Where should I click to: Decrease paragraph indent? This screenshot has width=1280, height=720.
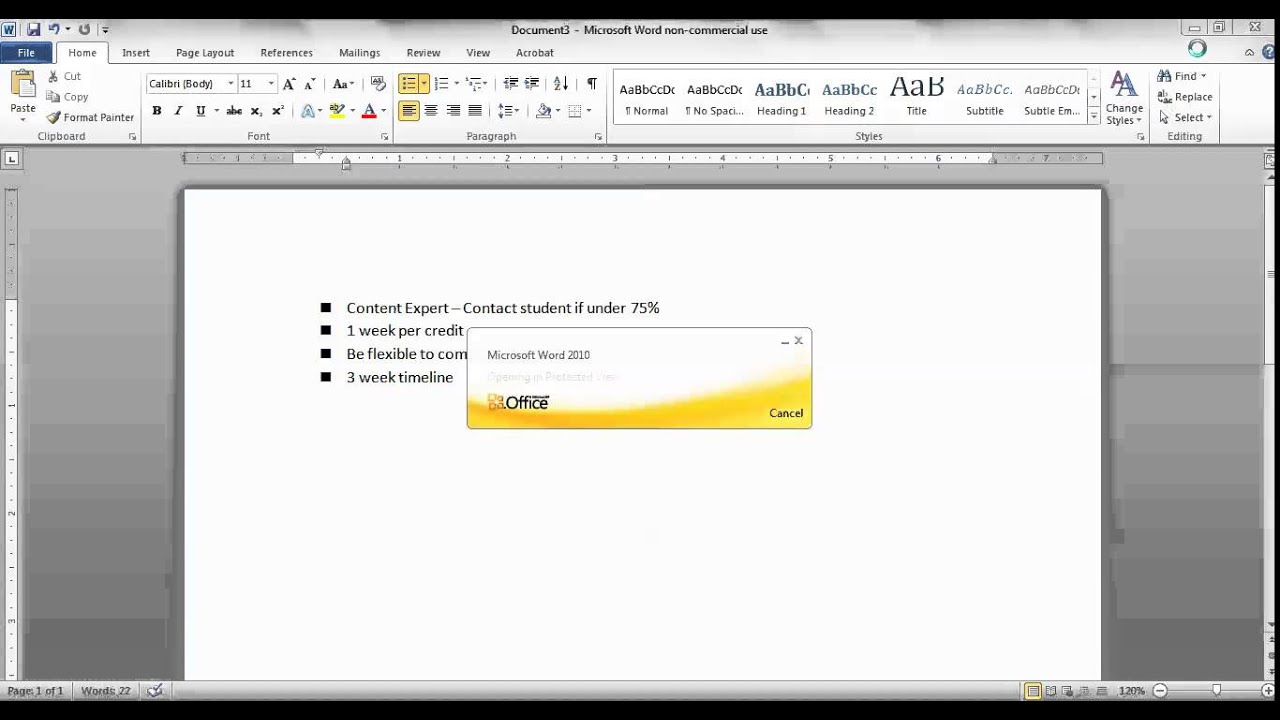pyautogui.click(x=510, y=84)
